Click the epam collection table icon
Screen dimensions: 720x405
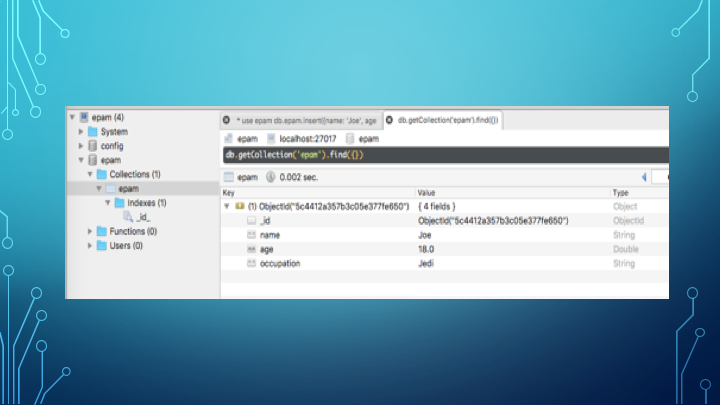pyautogui.click(x=111, y=189)
